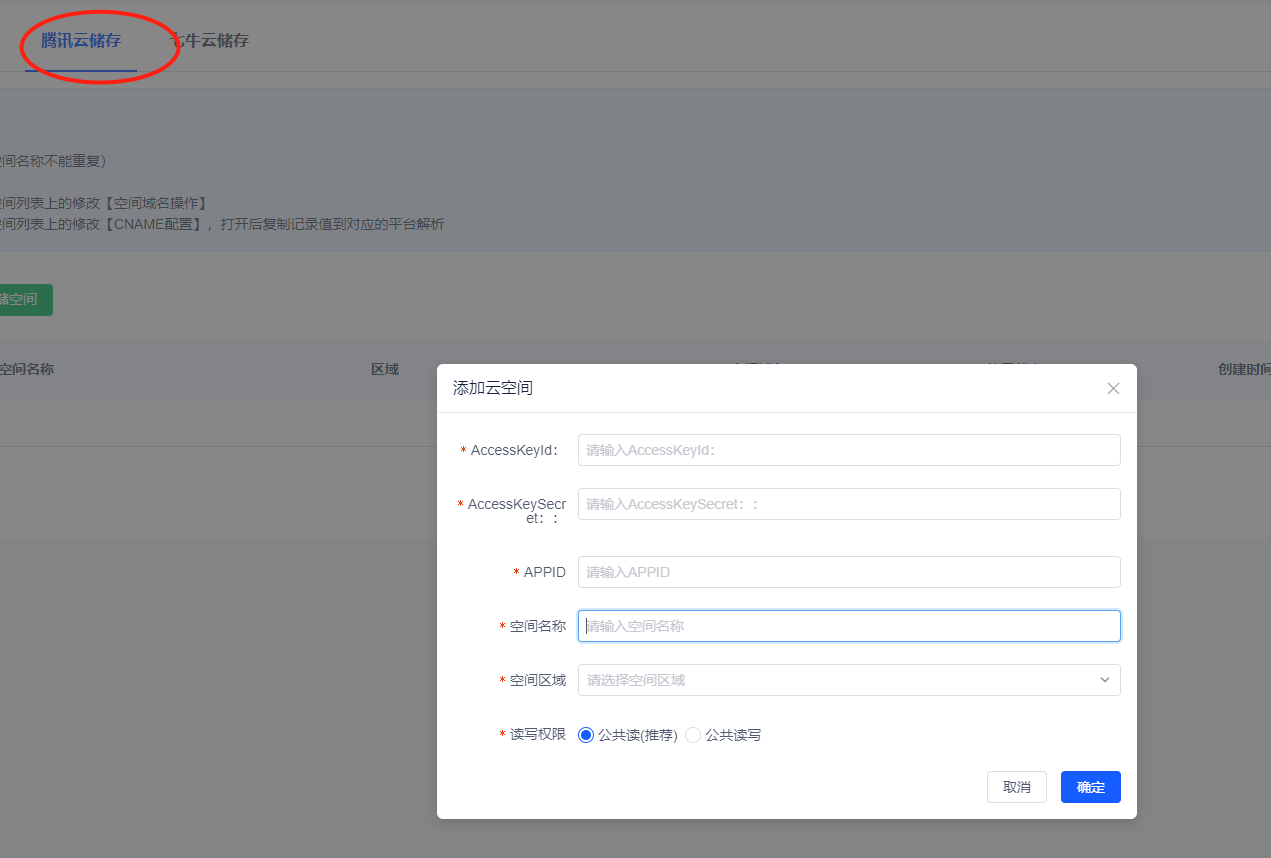Click the 添加云空间 dialog title
Screen dimensions: 1271x858
pyautogui.click(x=493, y=388)
